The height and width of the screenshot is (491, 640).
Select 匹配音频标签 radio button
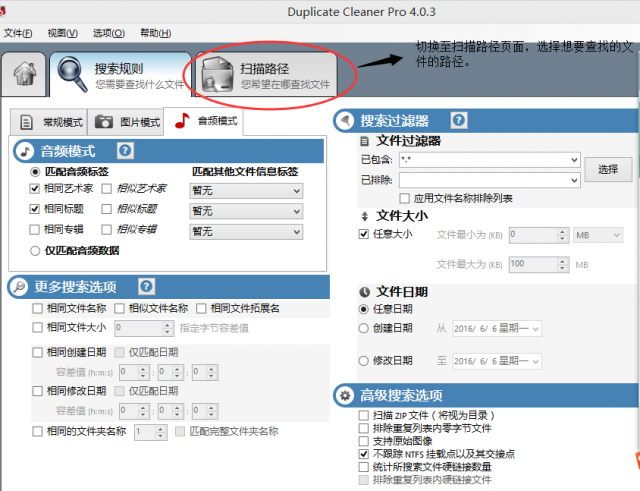35,172
